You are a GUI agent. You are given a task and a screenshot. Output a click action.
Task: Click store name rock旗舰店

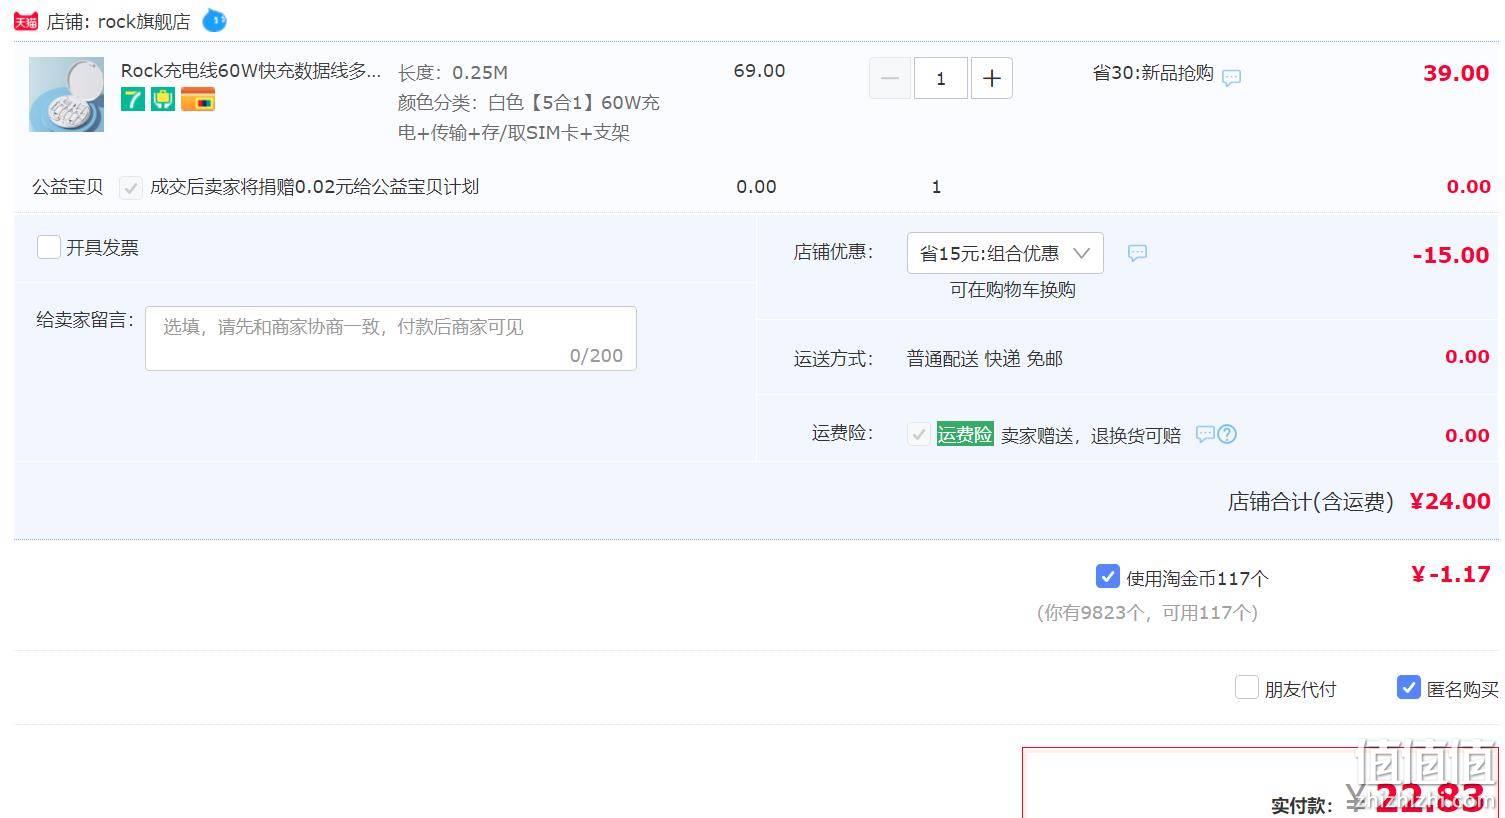(143, 21)
